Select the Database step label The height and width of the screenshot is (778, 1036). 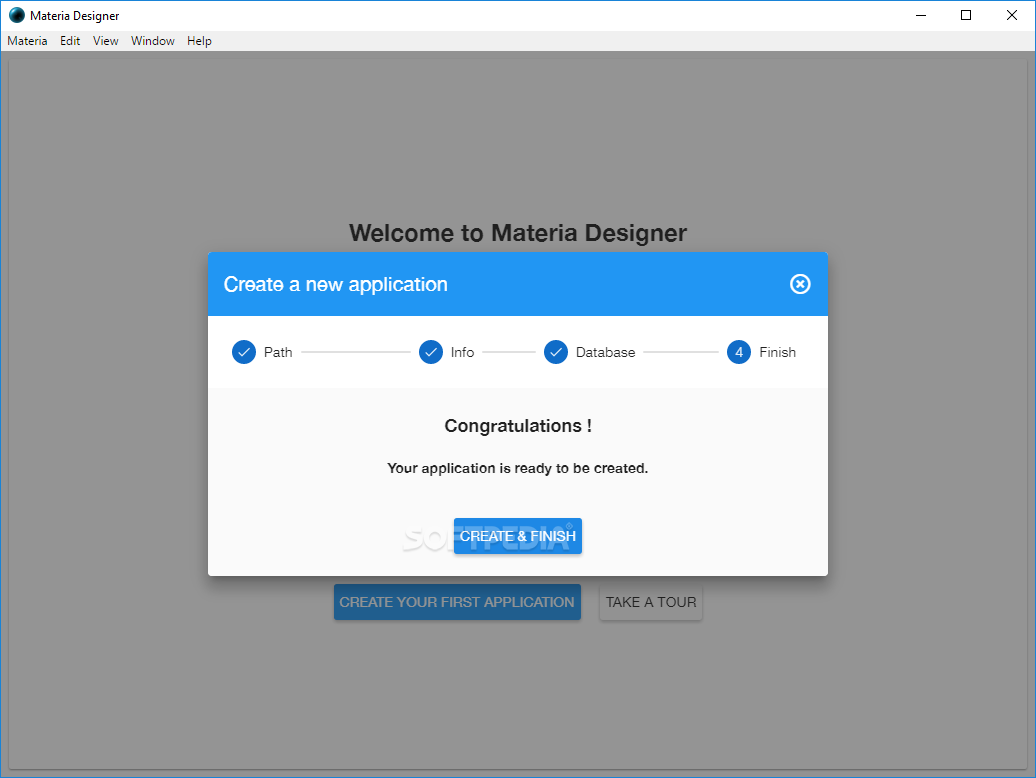pyautogui.click(x=605, y=352)
